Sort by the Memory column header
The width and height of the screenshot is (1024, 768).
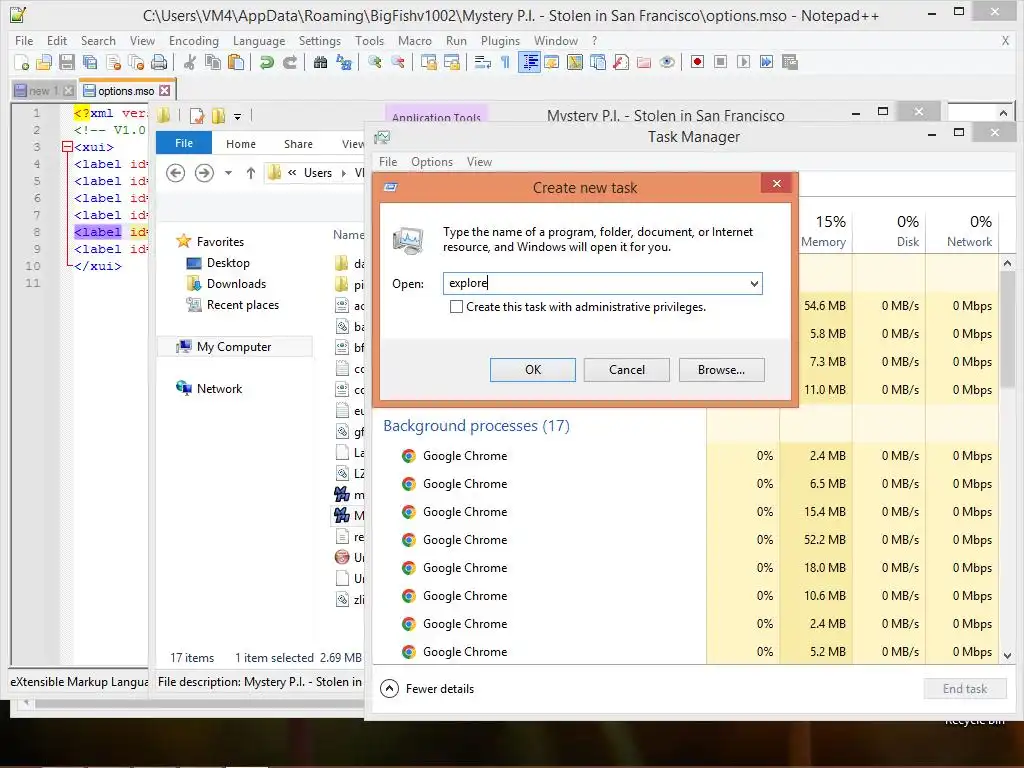pyautogui.click(x=823, y=232)
